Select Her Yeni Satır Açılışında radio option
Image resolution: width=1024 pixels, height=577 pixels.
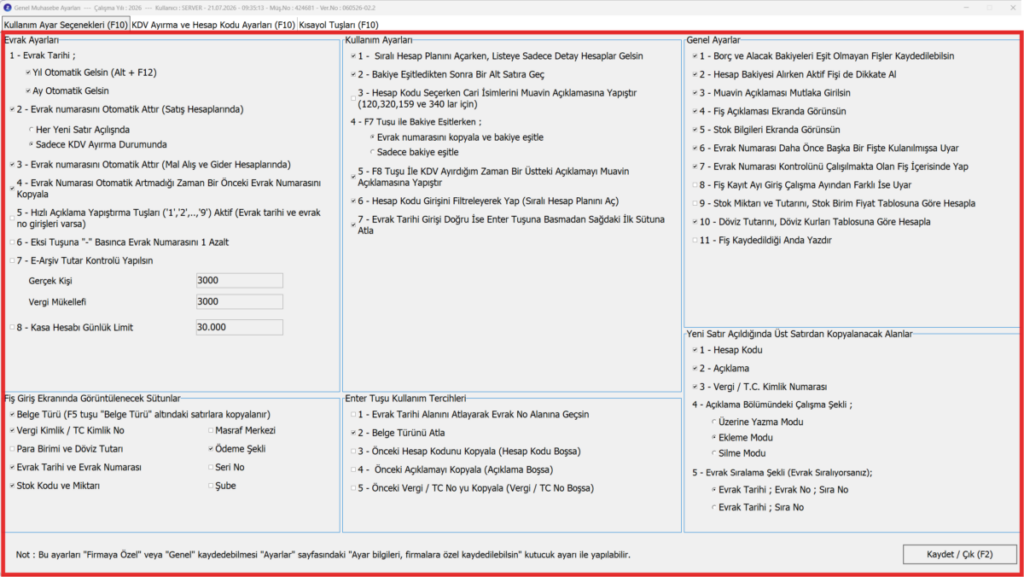tap(31, 130)
